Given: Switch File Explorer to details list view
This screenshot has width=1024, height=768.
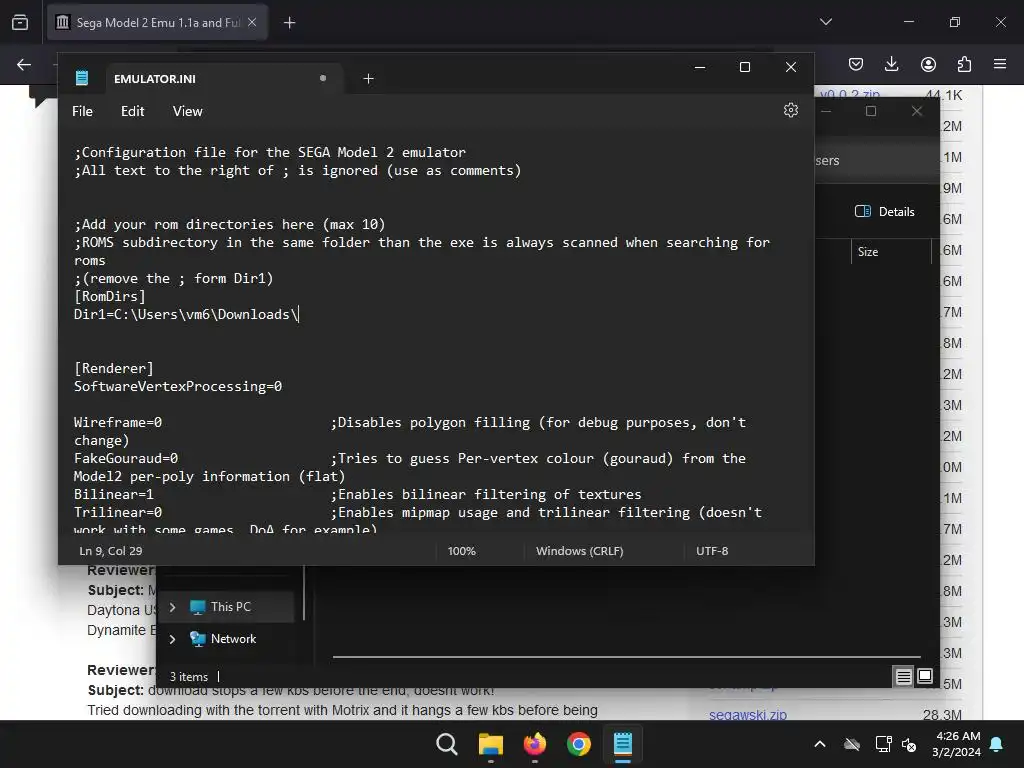Looking at the screenshot, I should tap(903, 677).
